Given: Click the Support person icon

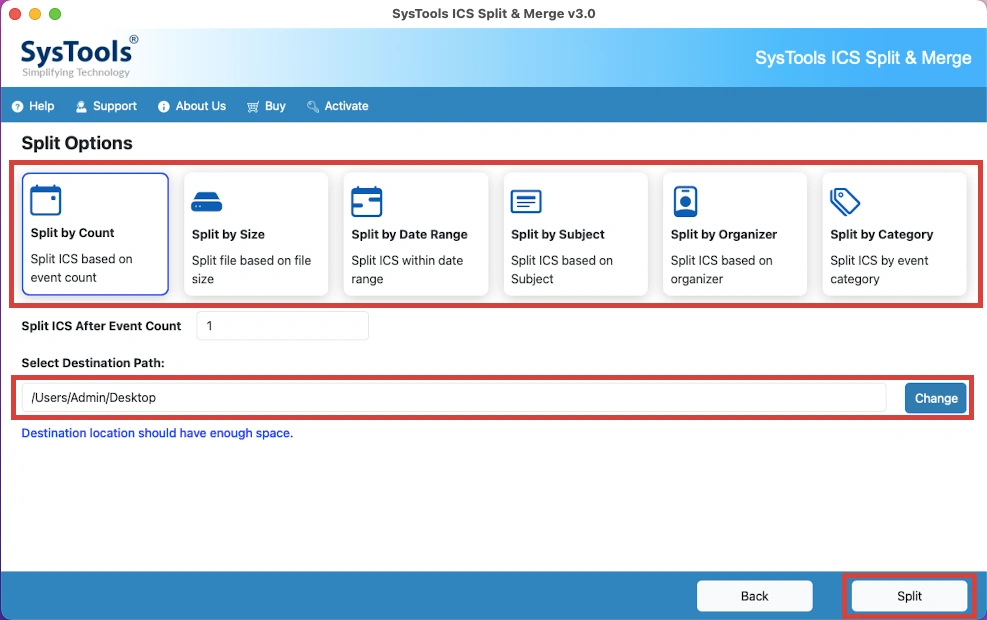Looking at the screenshot, I should (x=81, y=106).
